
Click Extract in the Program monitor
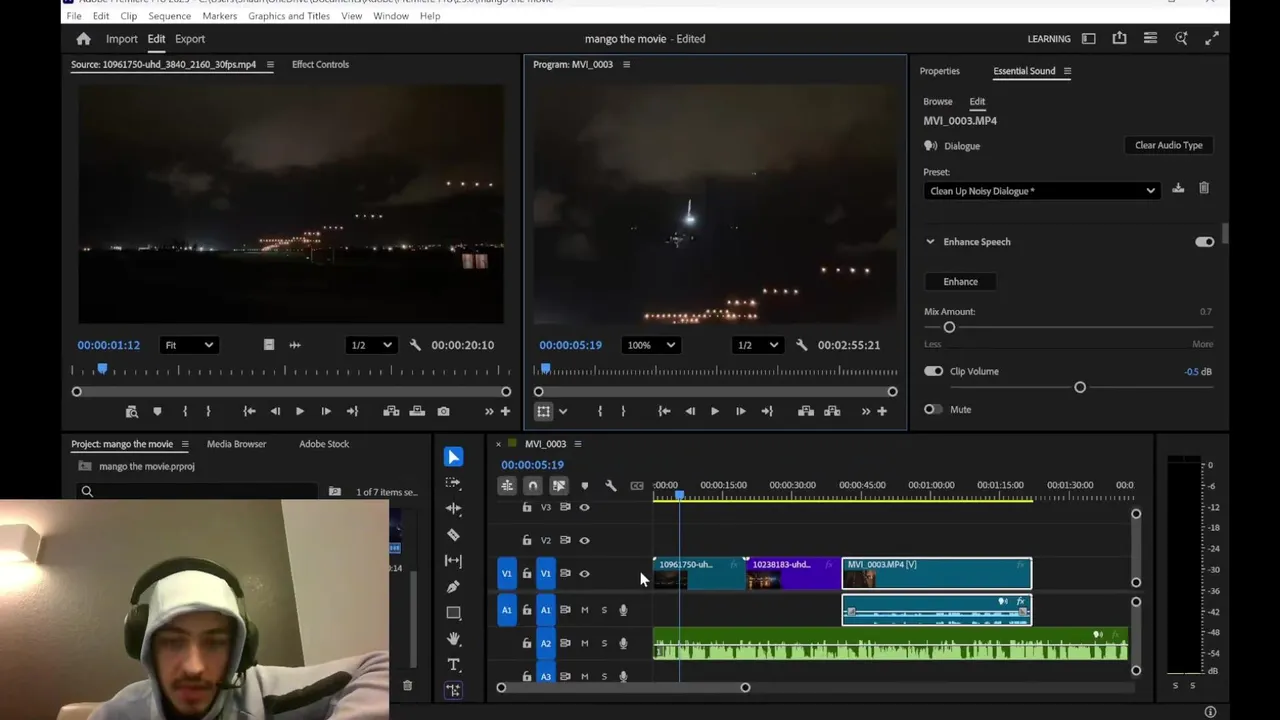[832, 411]
